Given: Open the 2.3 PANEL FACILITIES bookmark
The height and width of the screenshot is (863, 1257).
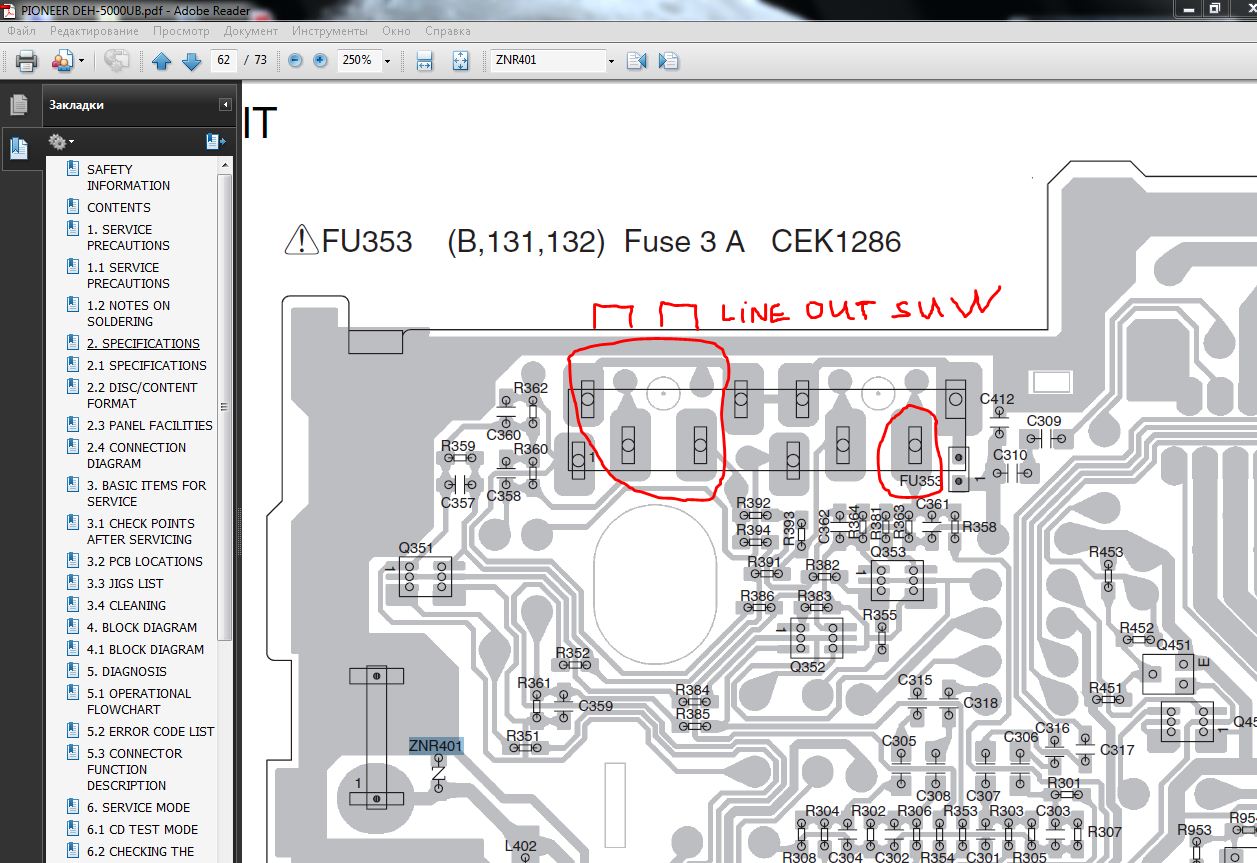Looking at the screenshot, I should tap(149, 426).
